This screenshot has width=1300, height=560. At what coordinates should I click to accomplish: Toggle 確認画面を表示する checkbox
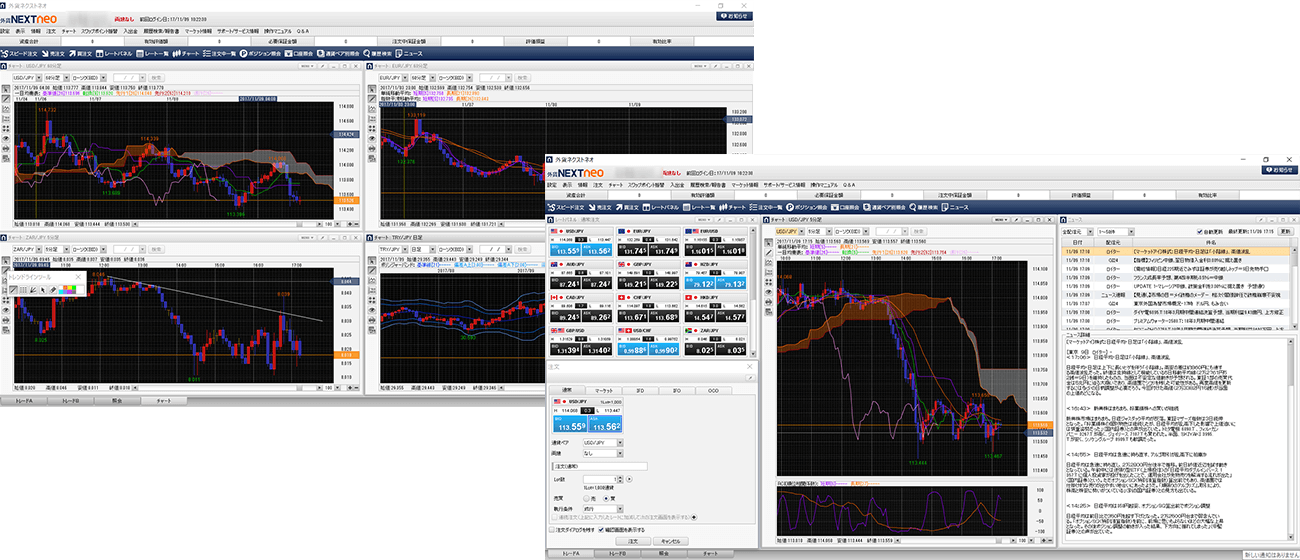pyautogui.click(x=601, y=530)
